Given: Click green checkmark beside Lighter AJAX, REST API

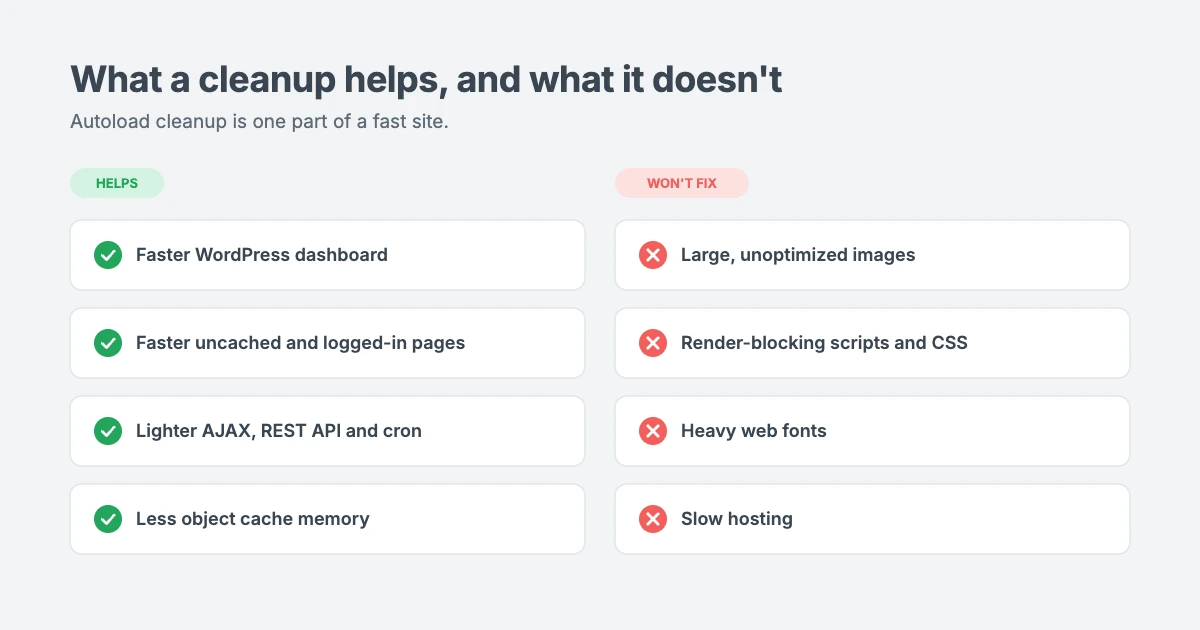Looking at the screenshot, I should [108, 431].
